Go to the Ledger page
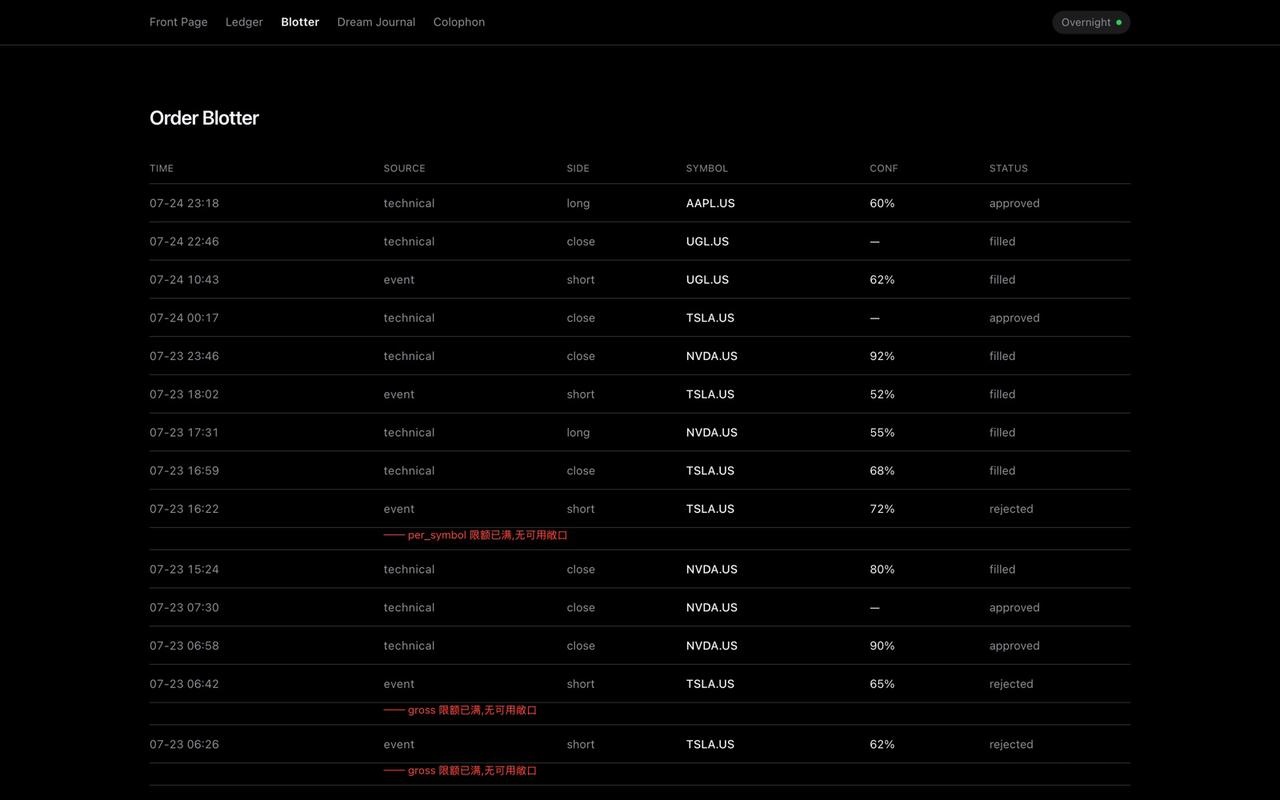The height and width of the screenshot is (800, 1280). [x=244, y=22]
